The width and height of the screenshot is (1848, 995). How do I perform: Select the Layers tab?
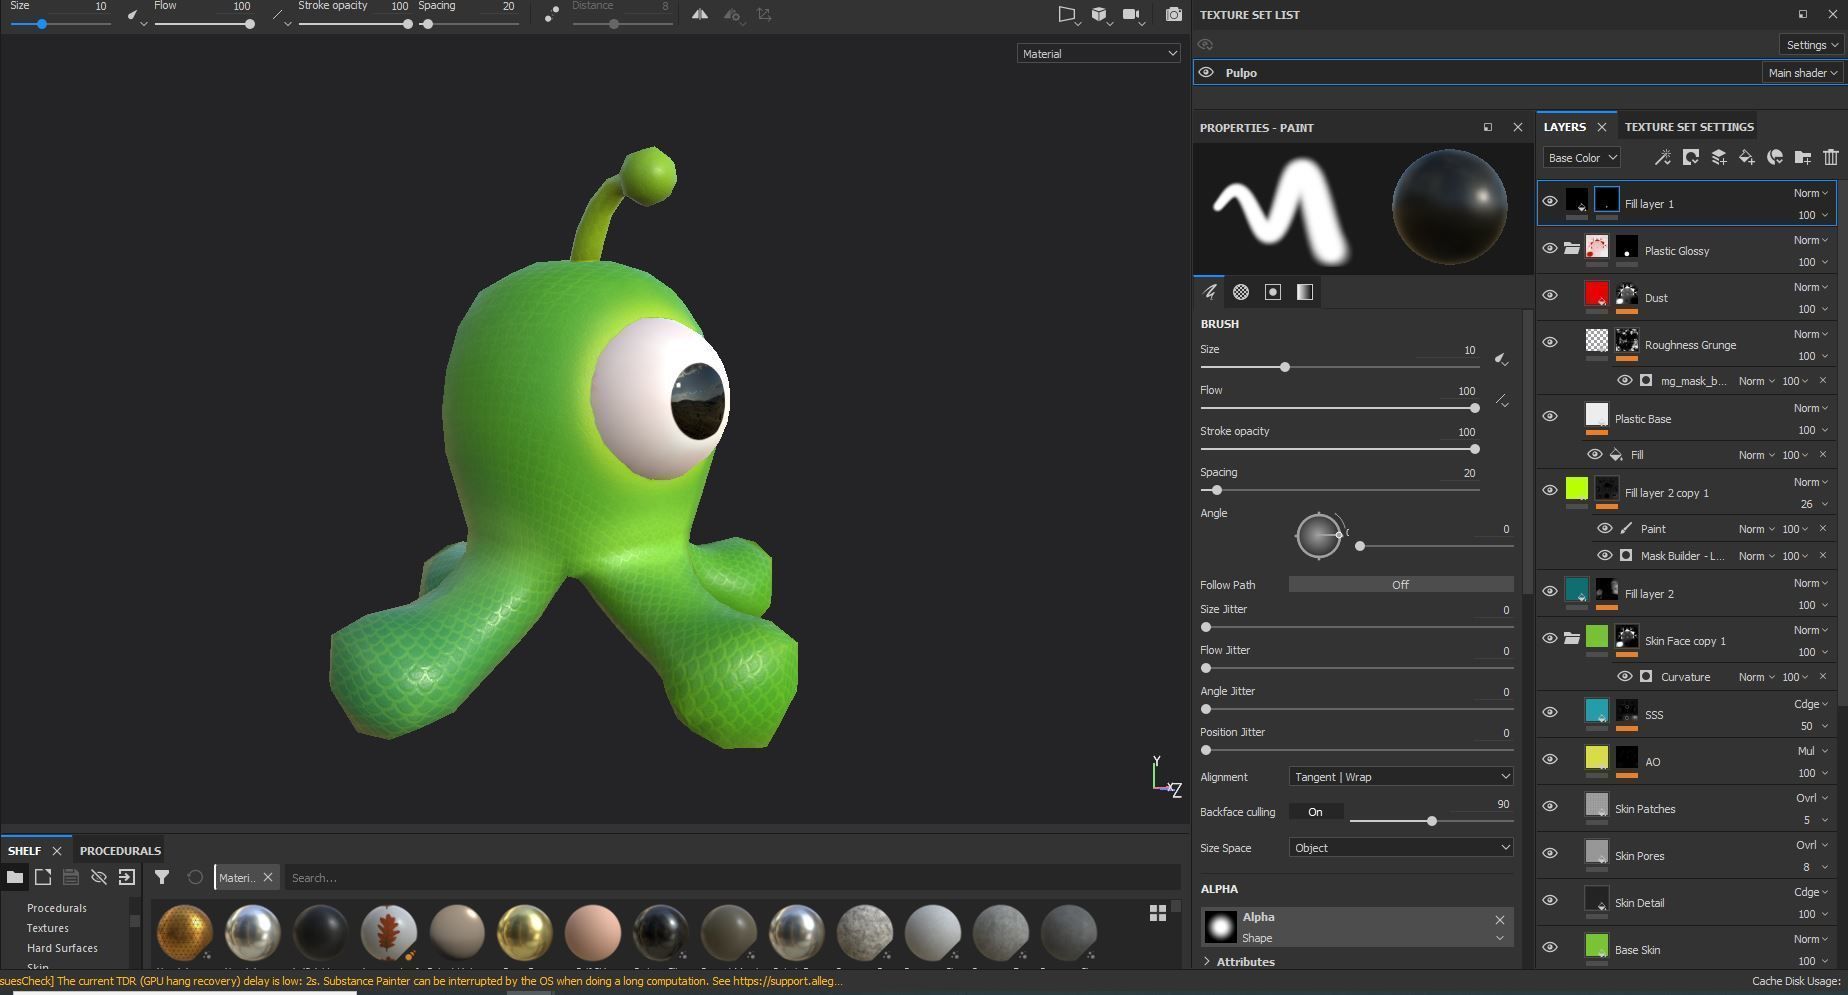click(1564, 127)
